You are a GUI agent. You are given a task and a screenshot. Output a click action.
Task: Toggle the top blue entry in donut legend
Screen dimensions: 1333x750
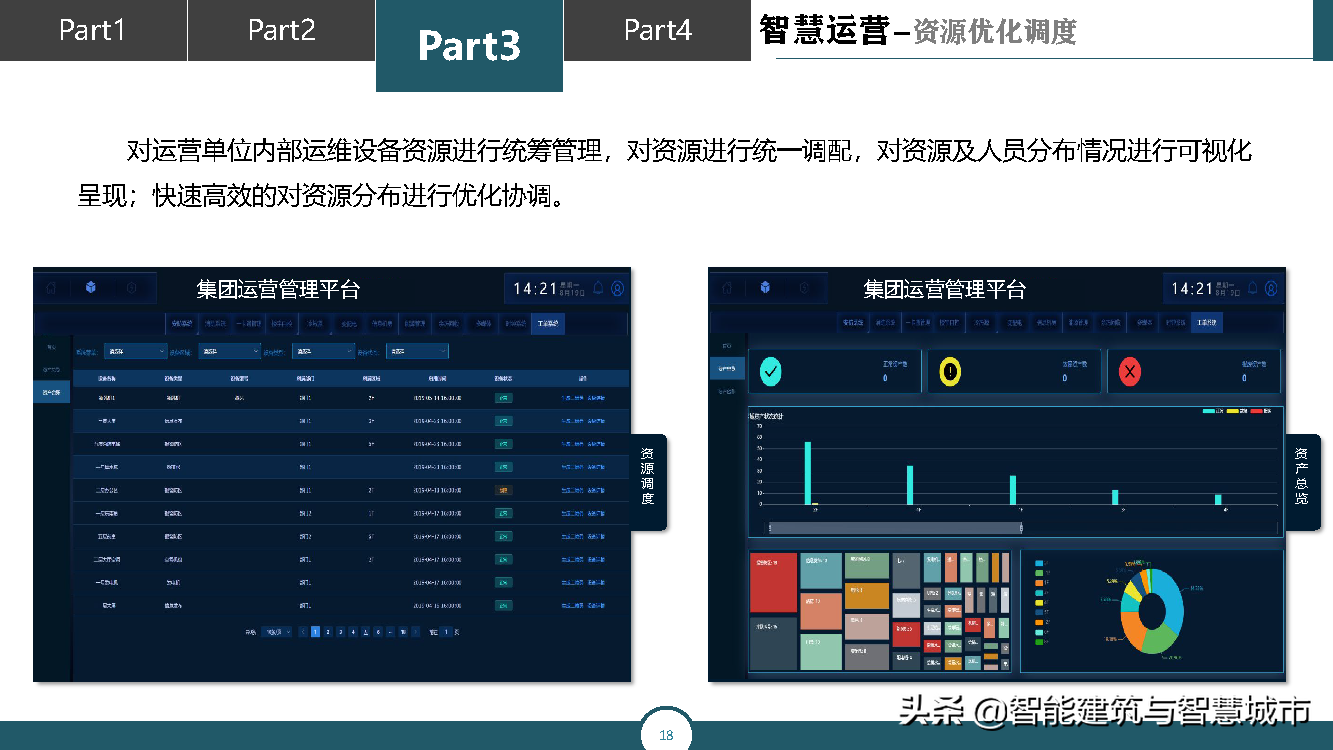1040,563
